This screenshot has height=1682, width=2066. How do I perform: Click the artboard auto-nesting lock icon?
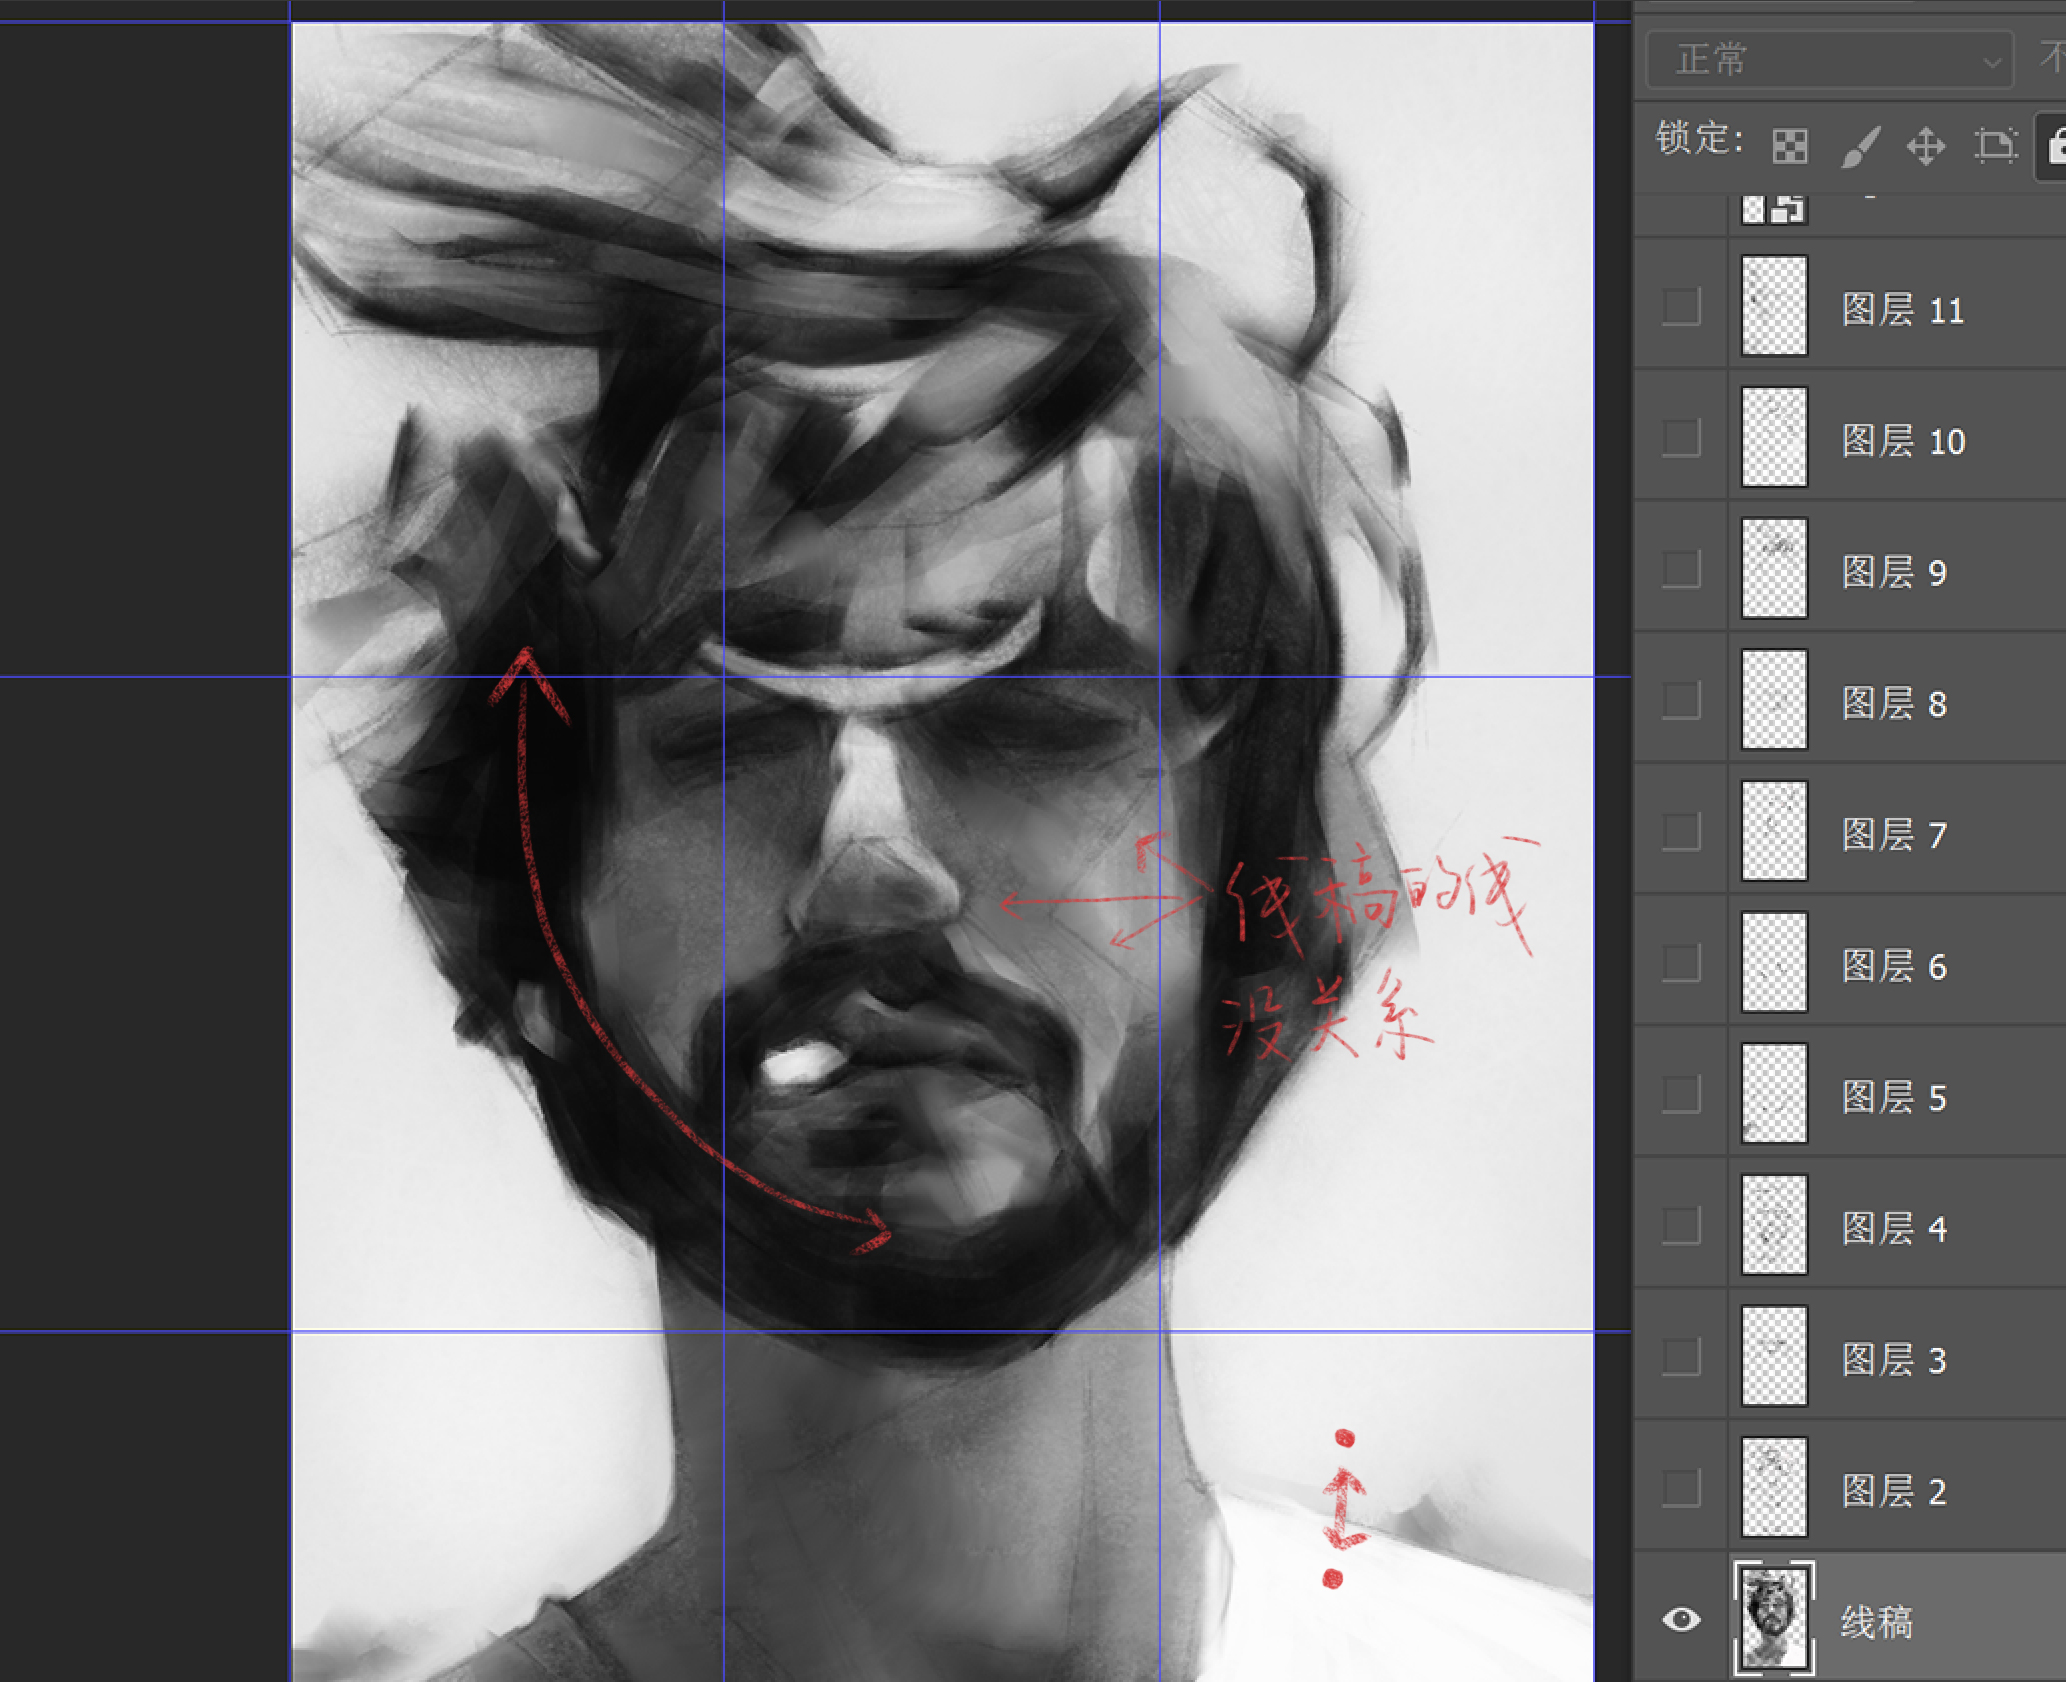coord(1995,146)
